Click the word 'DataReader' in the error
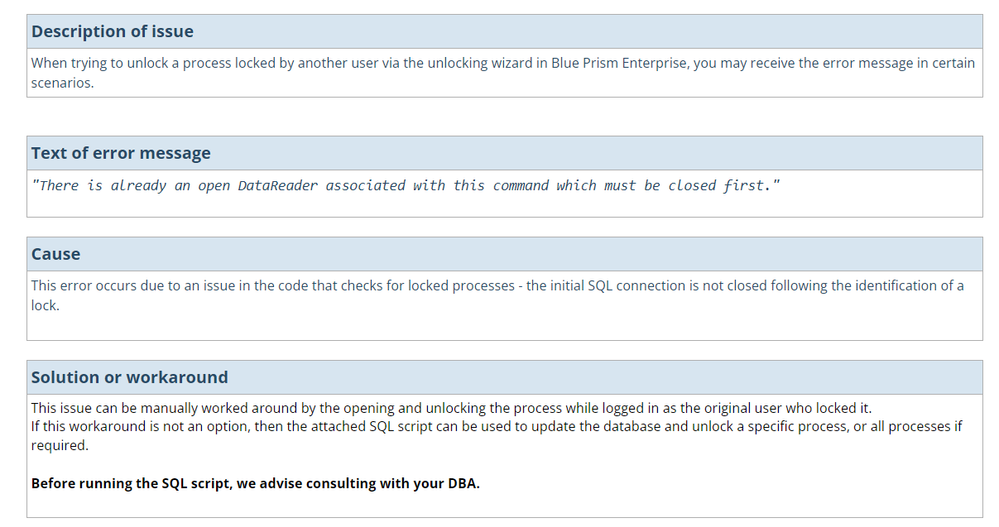 278,185
